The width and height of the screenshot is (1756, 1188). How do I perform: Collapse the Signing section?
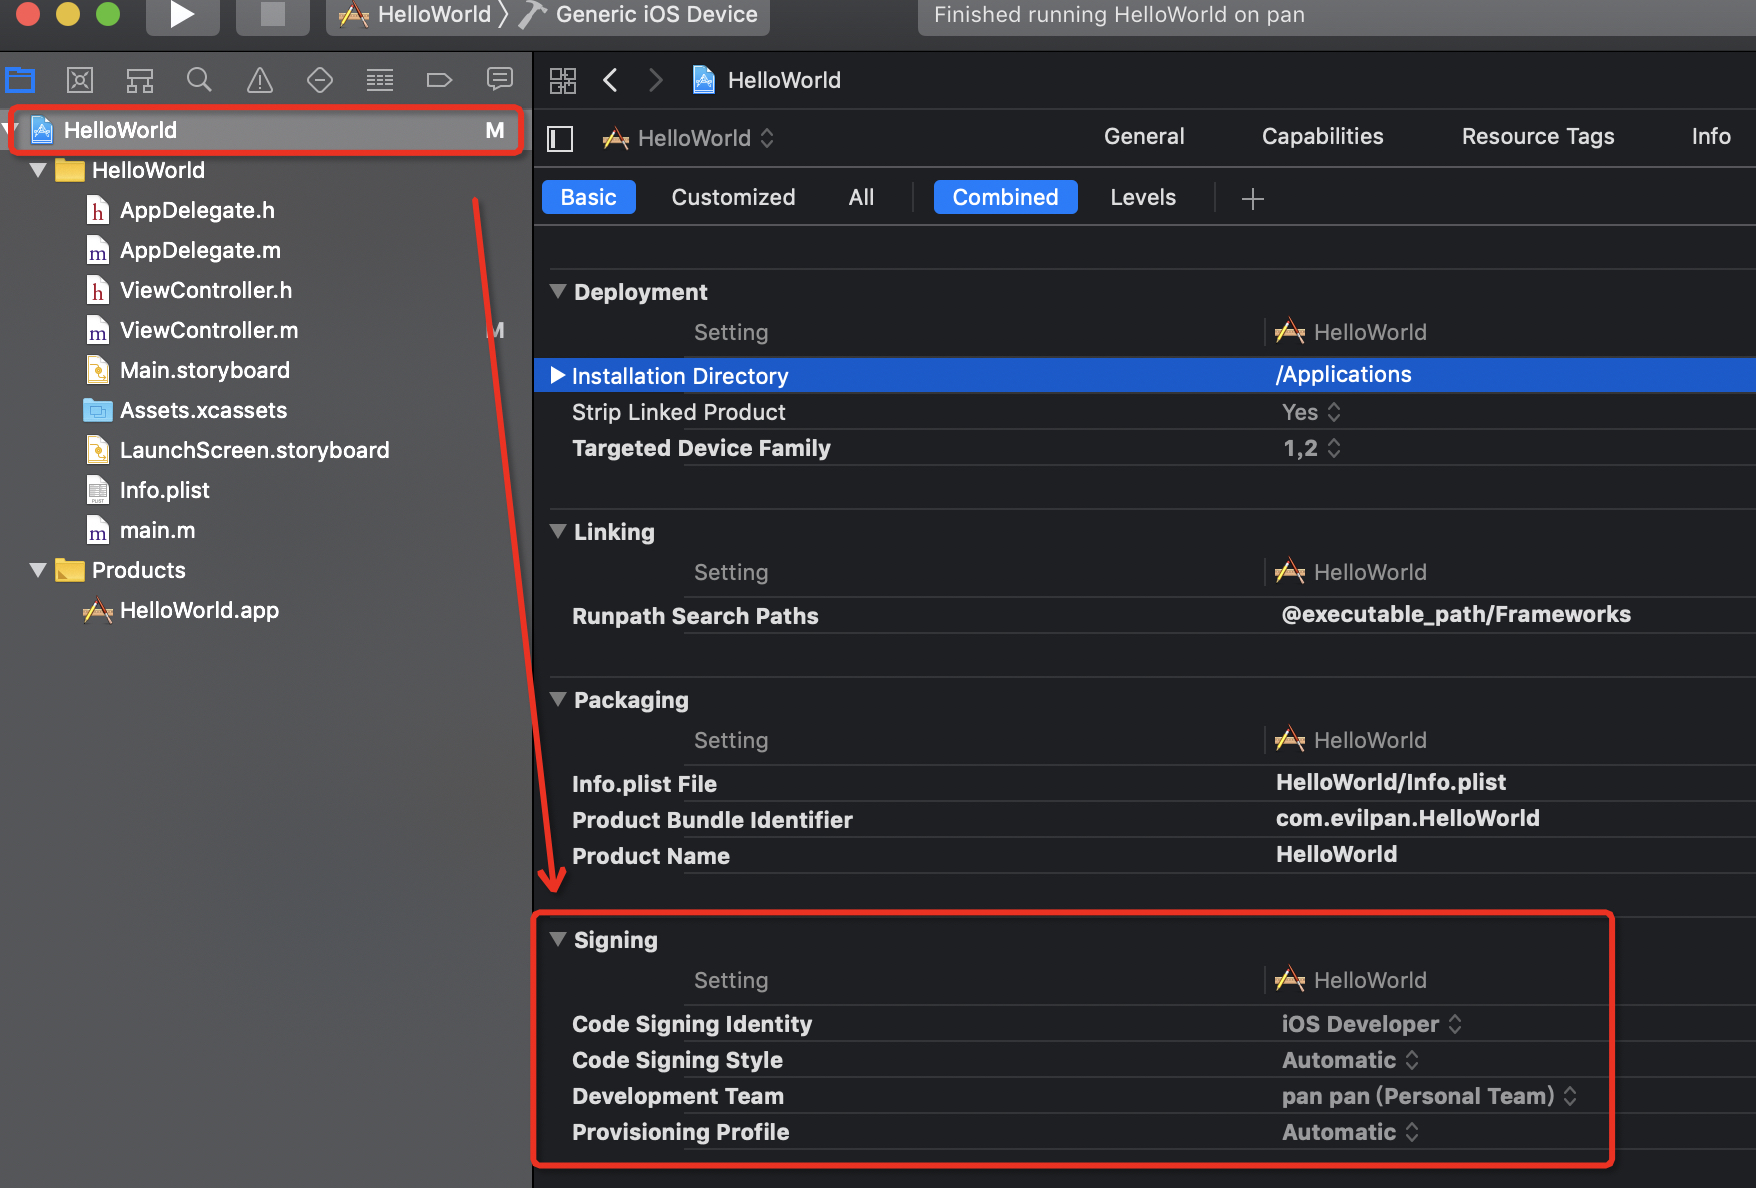[x=558, y=939]
